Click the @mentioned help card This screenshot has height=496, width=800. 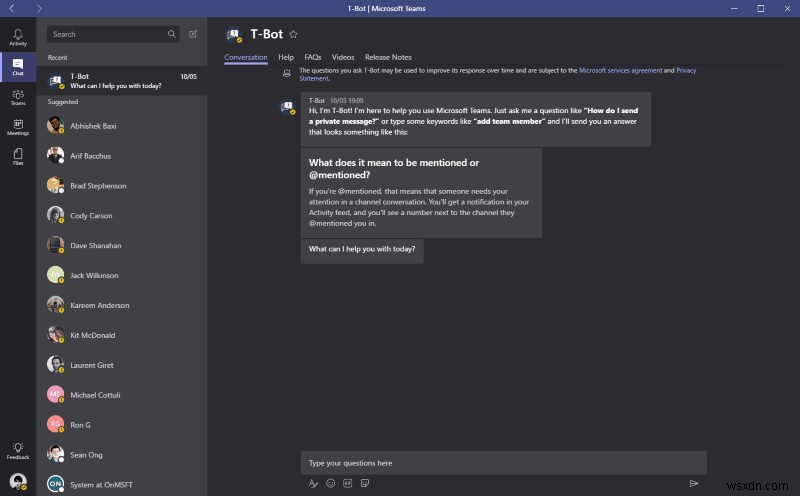(x=421, y=193)
